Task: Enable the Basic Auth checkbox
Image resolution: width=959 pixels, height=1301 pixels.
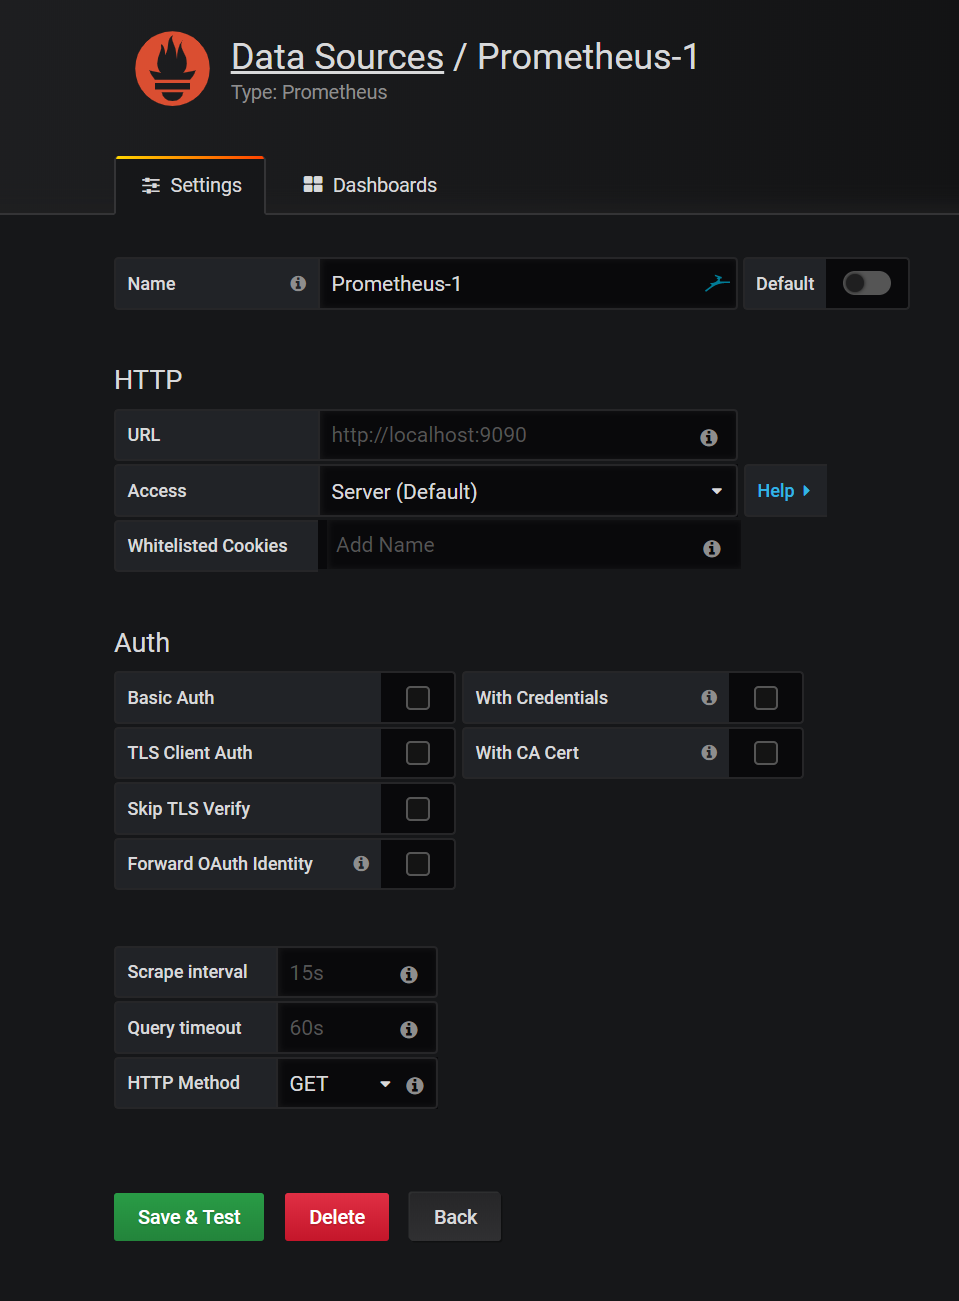Action: (418, 698)
